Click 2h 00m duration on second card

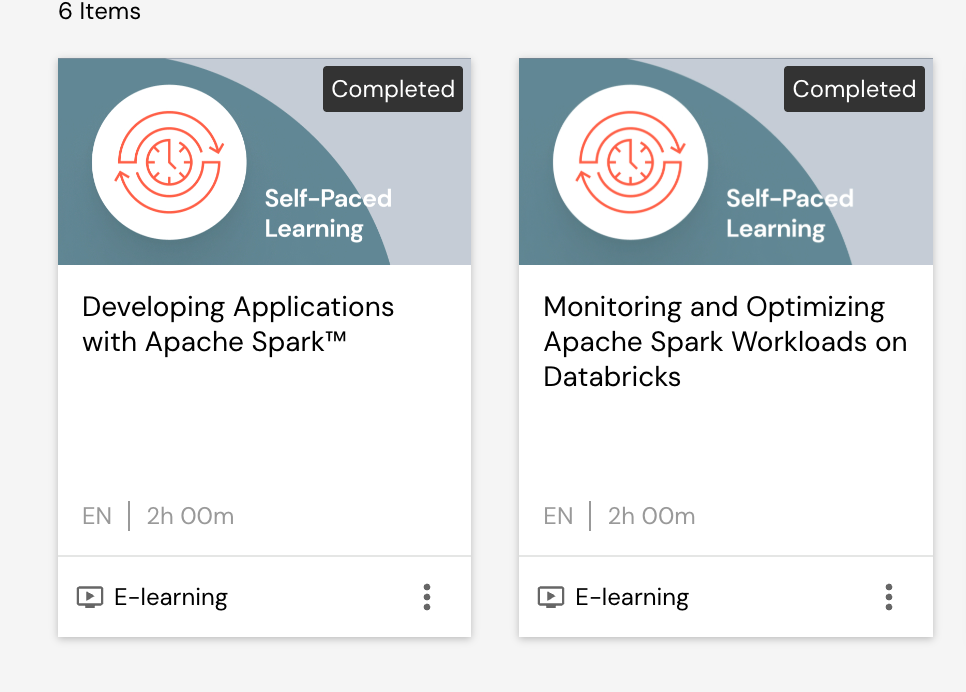651,516
